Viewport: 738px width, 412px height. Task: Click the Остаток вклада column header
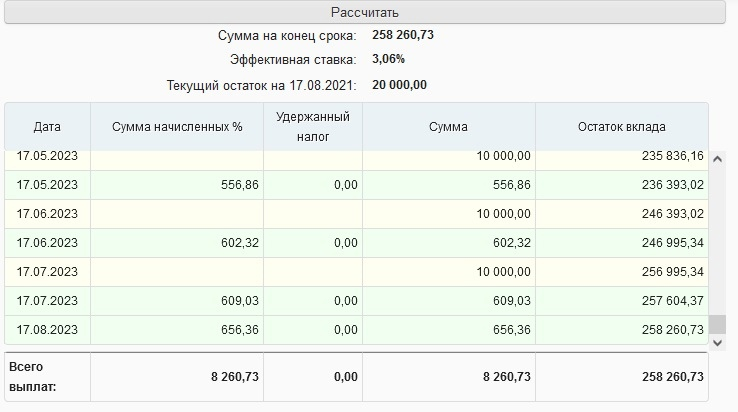click(x=622, y=127)
